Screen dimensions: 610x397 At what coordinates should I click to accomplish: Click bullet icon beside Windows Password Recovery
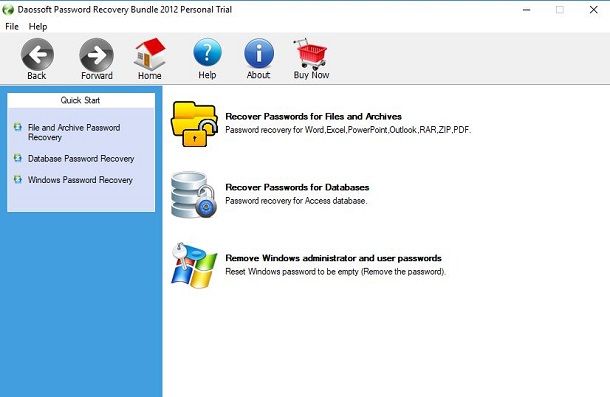(x=18, y=179)
